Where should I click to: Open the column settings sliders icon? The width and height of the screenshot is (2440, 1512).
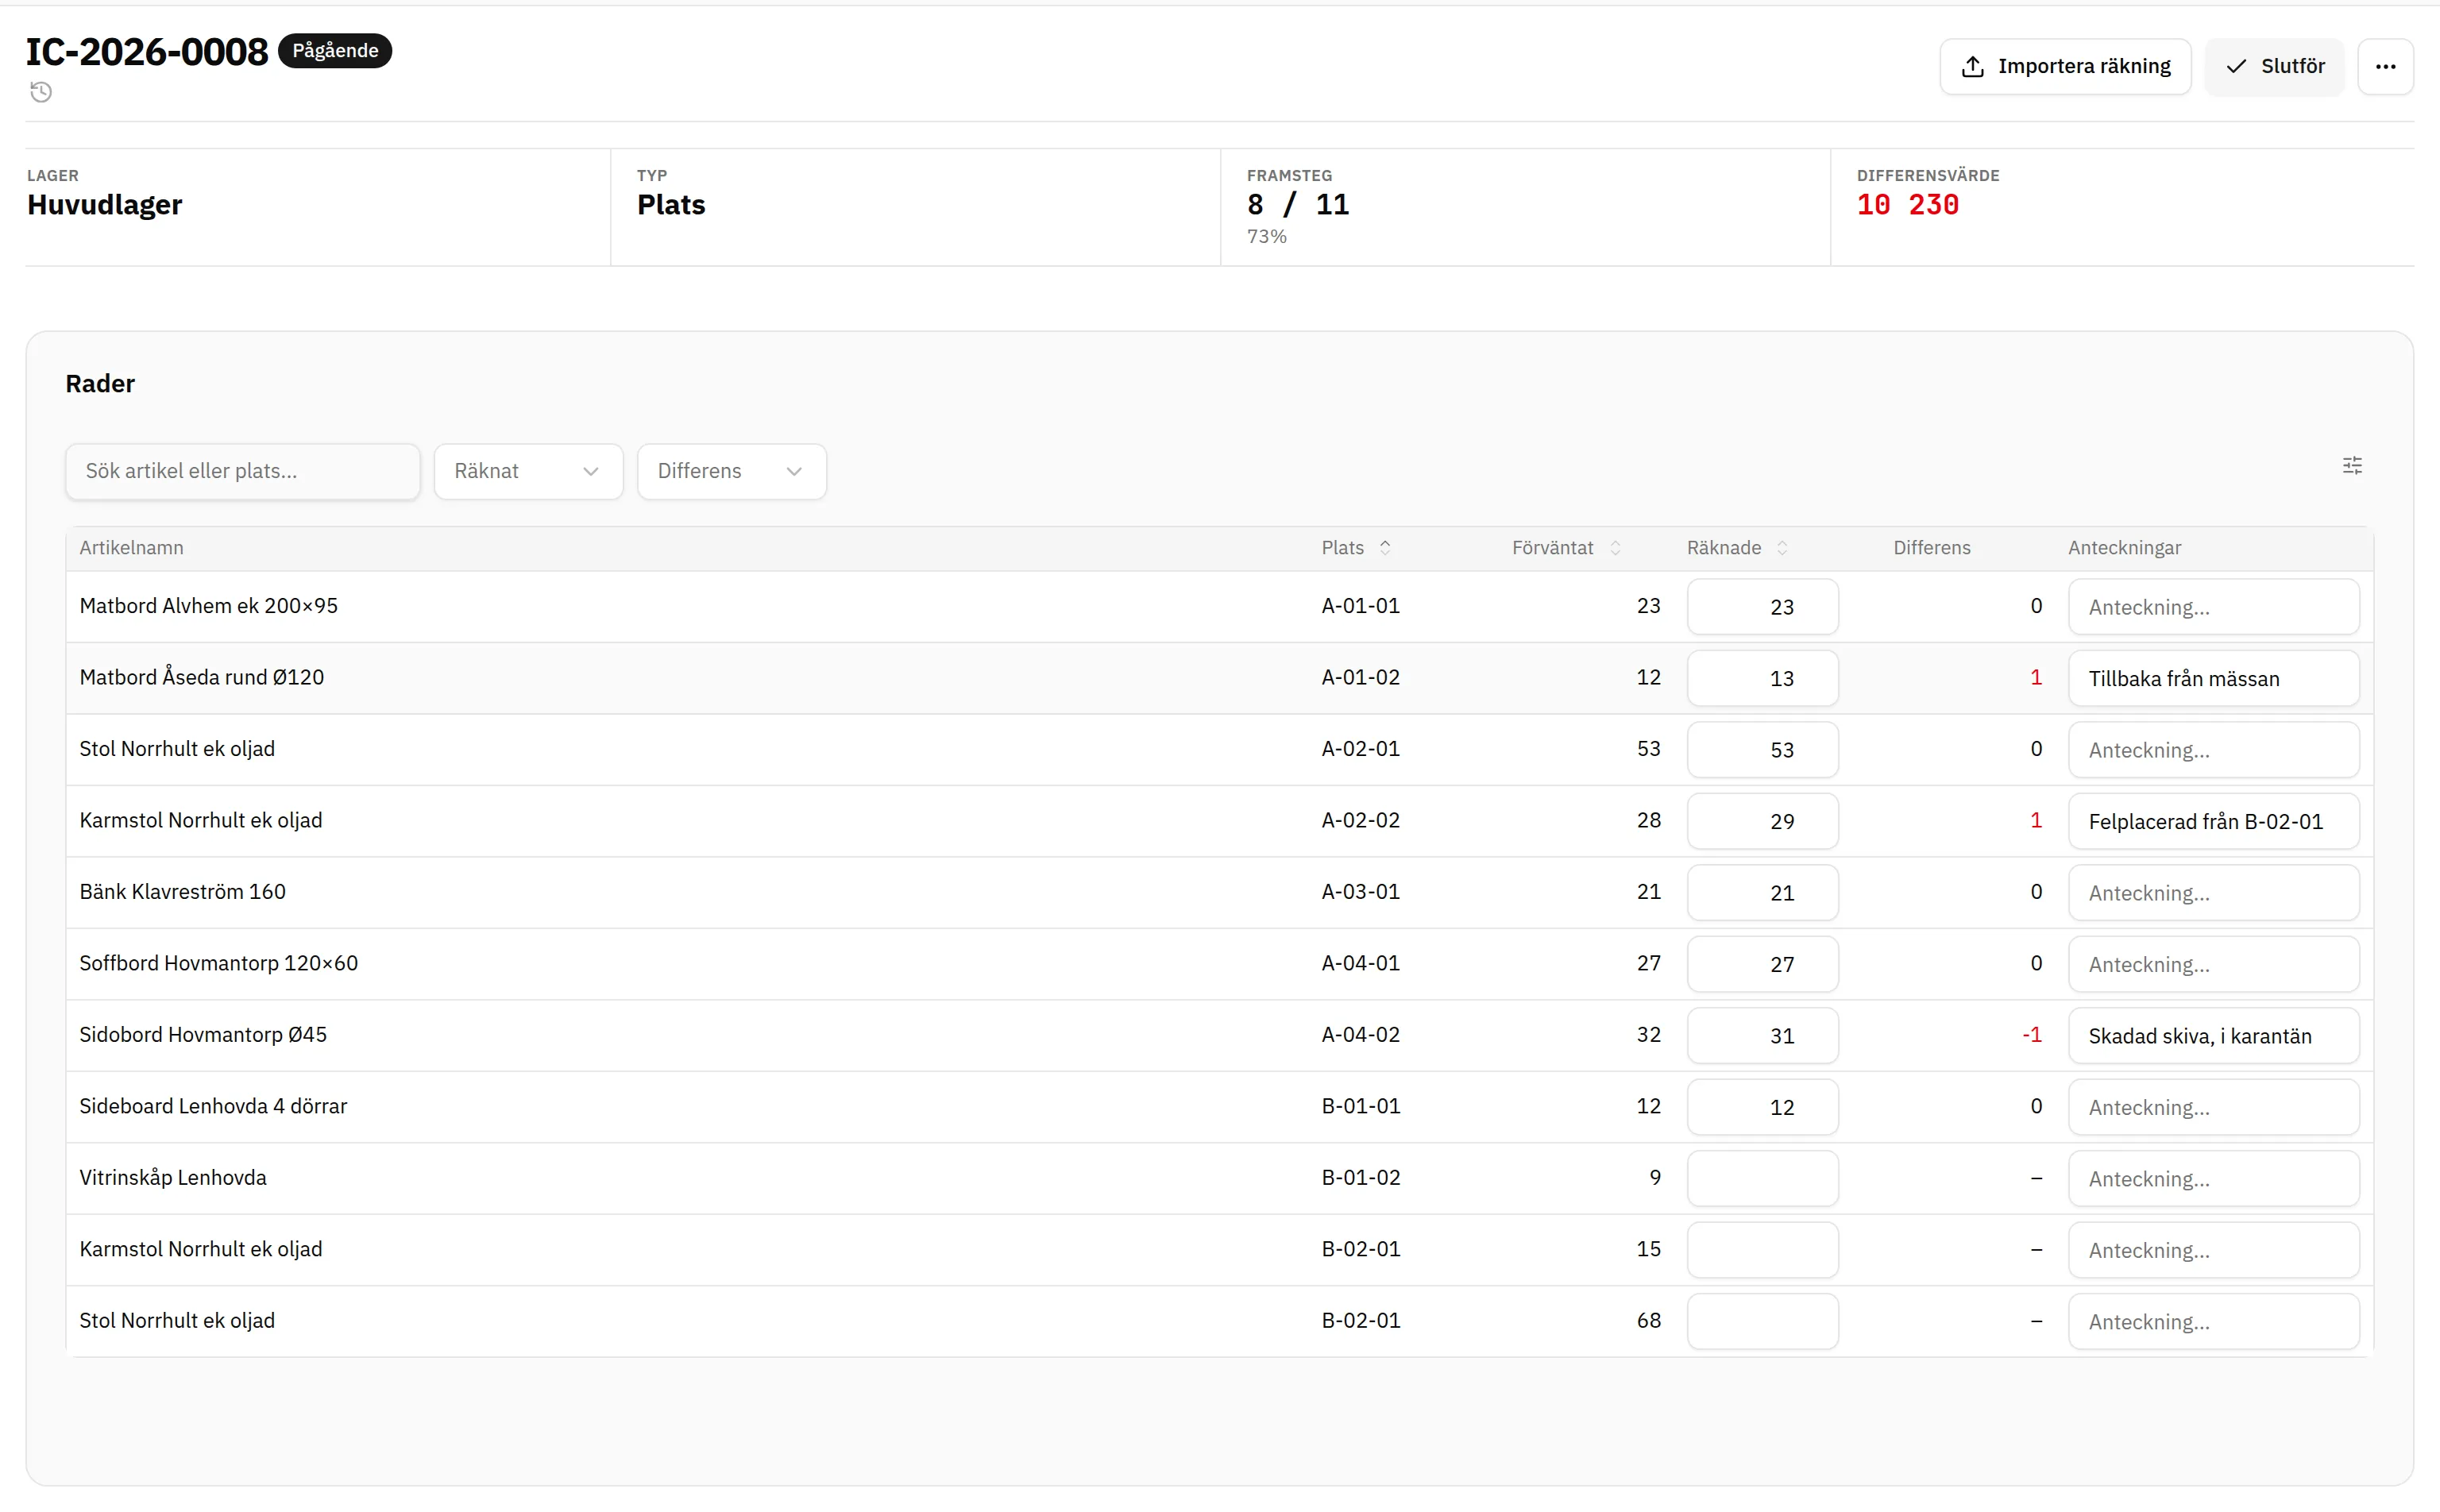(2352, 465)
